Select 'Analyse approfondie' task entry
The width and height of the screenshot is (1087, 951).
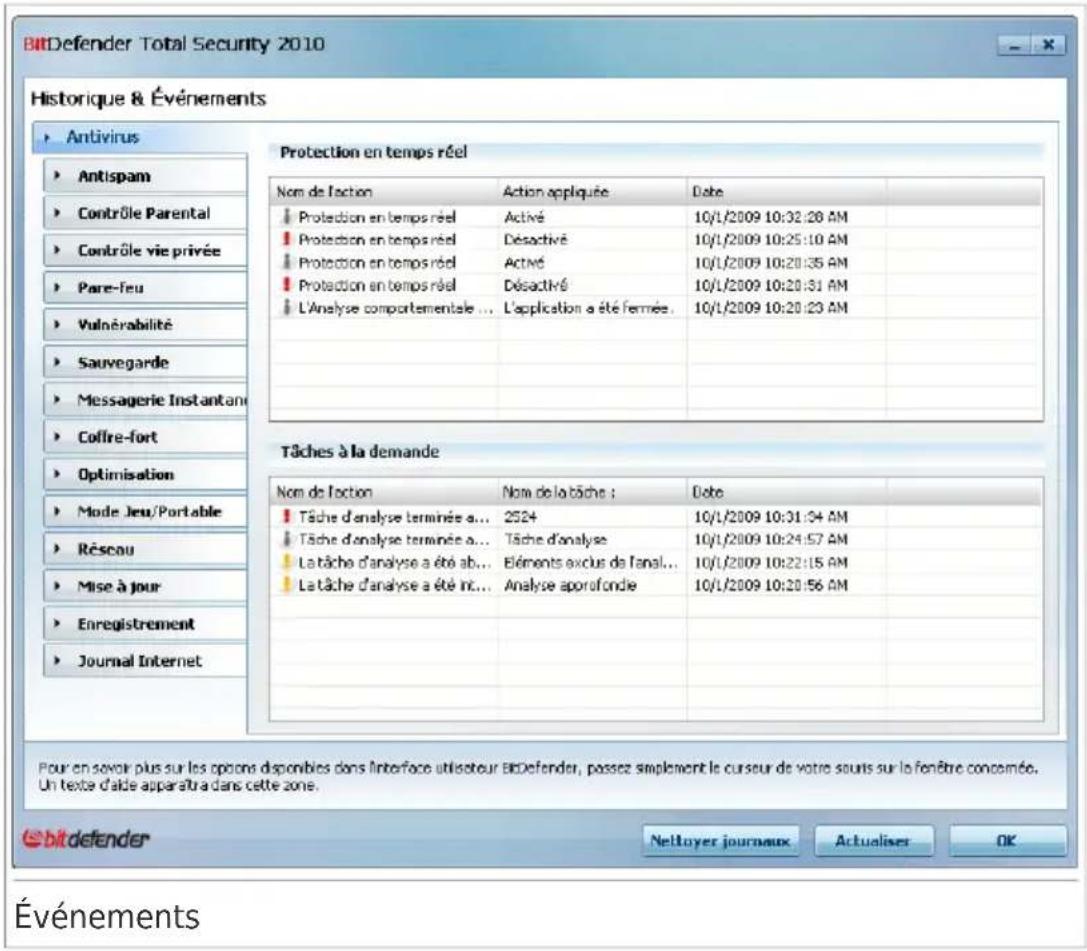pos(570,585)
